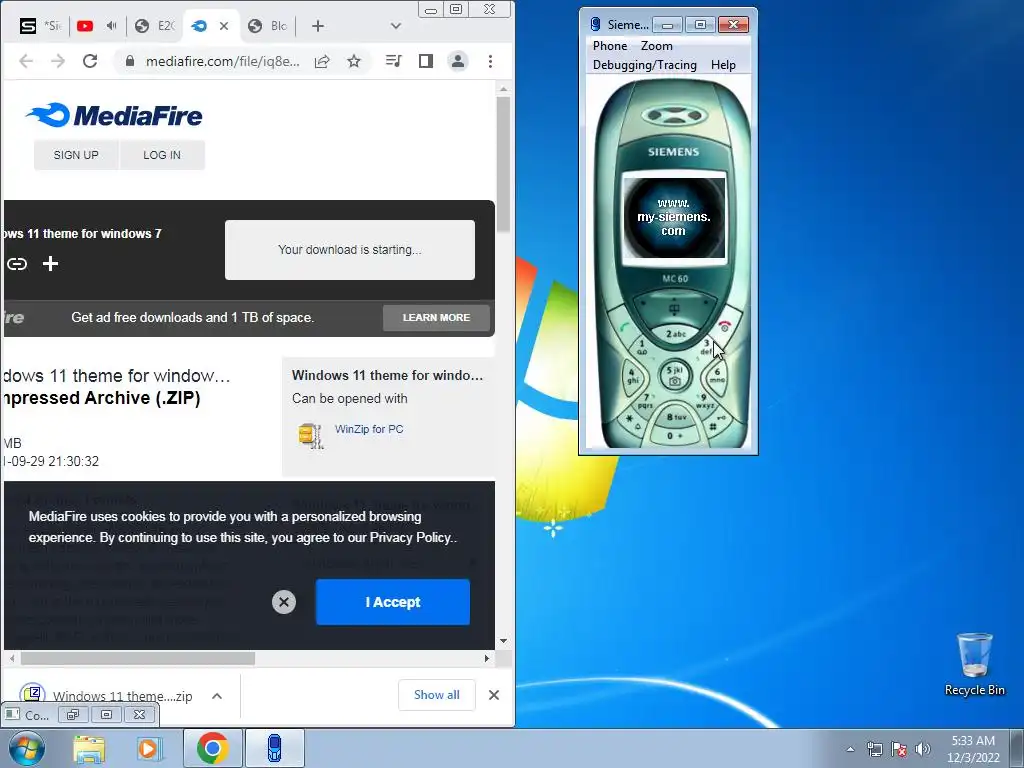This screenshot has height=768, width=1024.
Task: Open Chrome tab search dropdown arrow
Action: point(396,26)
